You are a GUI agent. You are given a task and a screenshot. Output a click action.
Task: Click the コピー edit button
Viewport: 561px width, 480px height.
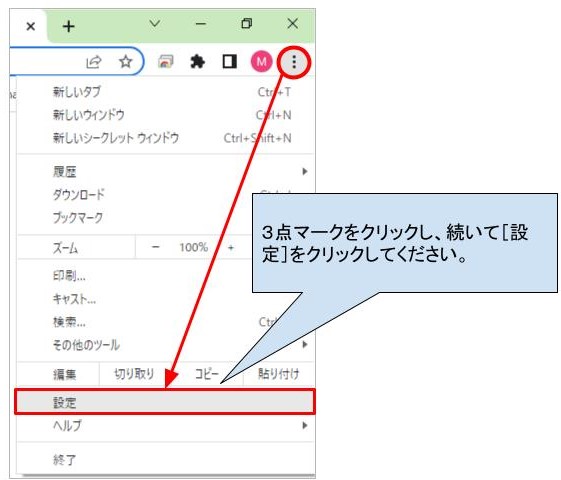tap(206, 374)
